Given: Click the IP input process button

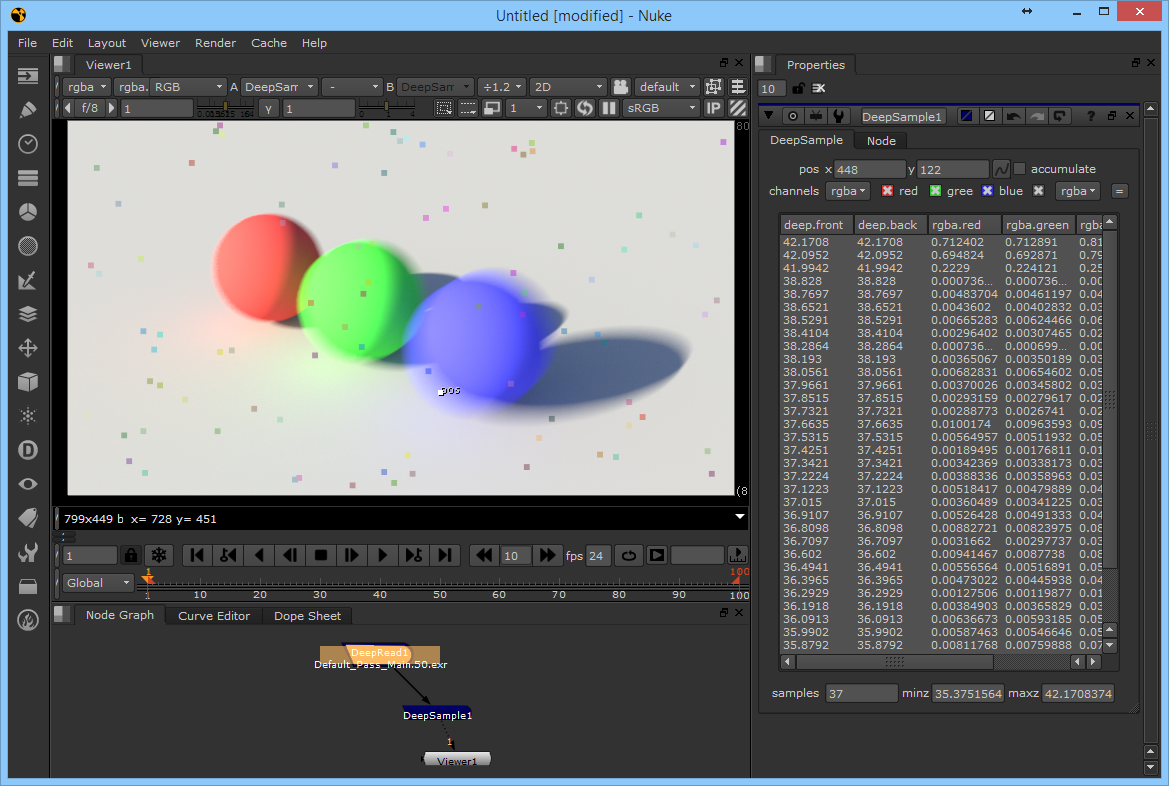Looking at the screenshot, I should coord(713,108).
